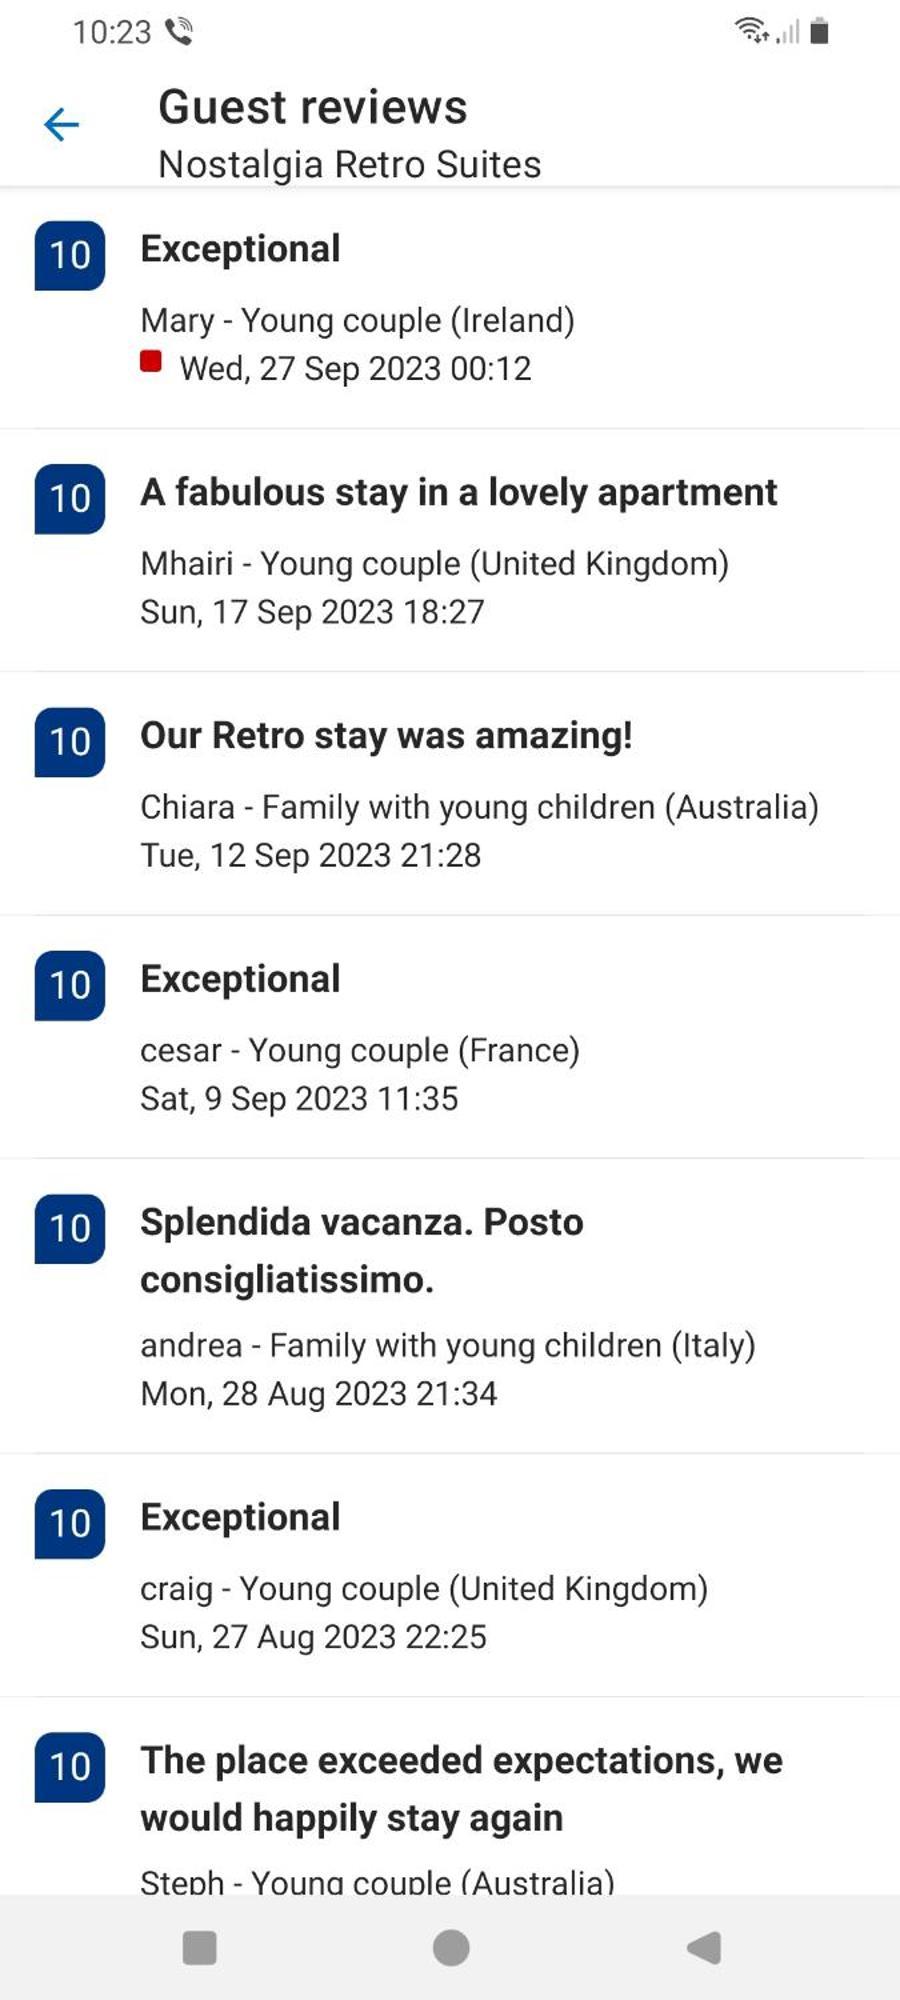Select cesar's Exceptional review from France
900x2000 pixels.
[450, 1037]
